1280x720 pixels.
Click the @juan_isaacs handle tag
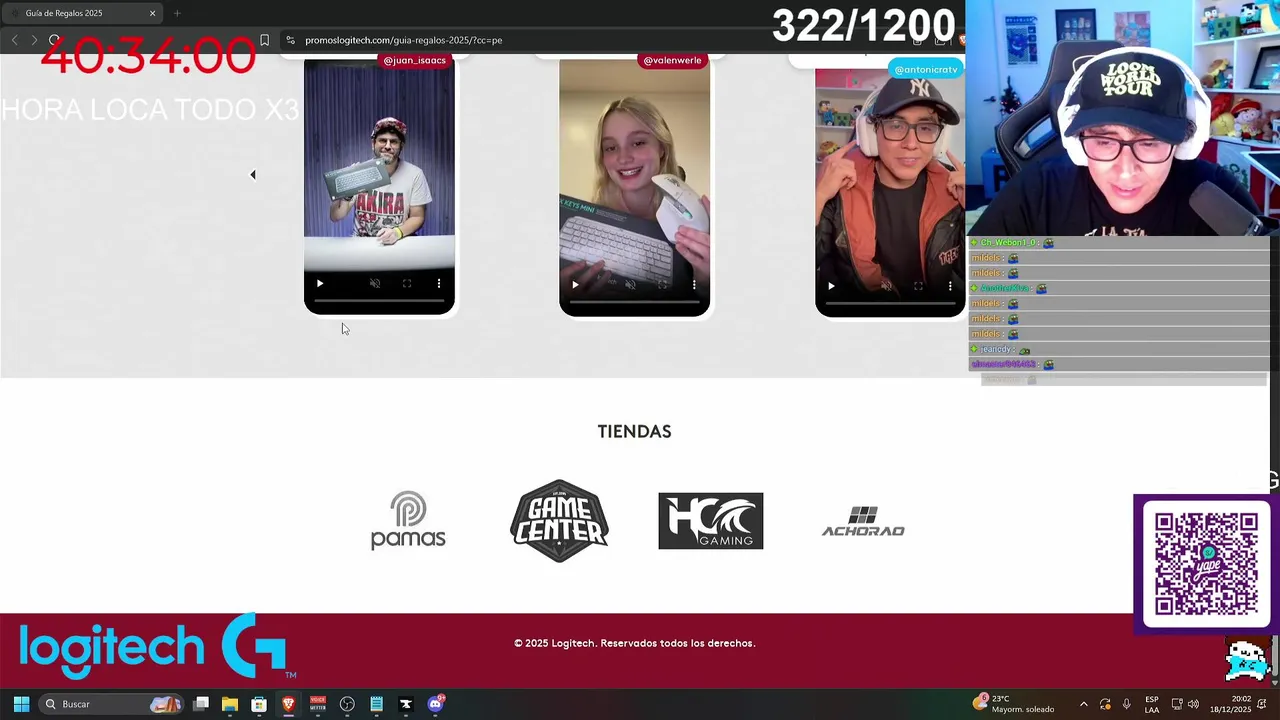(415, 60)
